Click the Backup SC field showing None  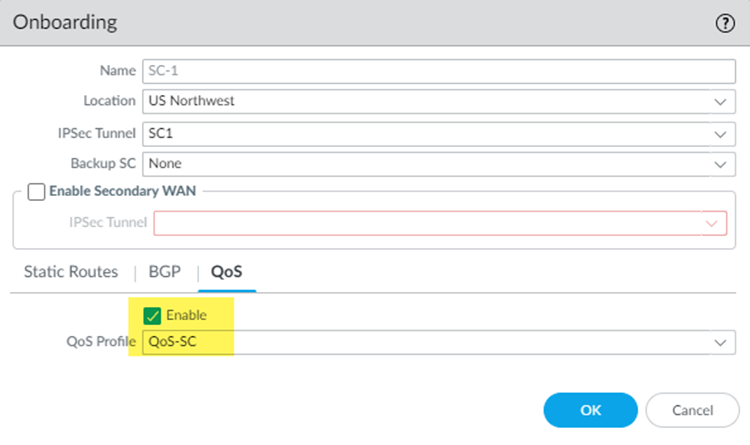pos(425,162)
